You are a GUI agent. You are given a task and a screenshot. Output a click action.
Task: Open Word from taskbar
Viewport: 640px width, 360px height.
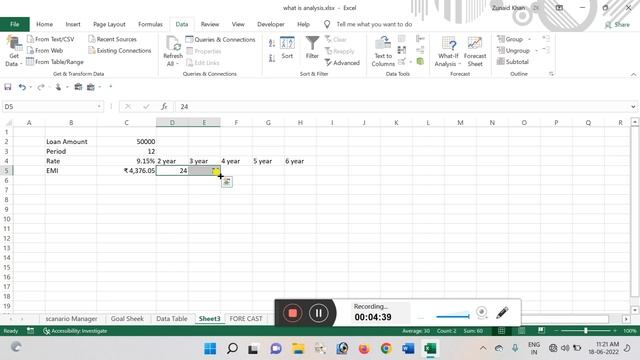point(408,349)
